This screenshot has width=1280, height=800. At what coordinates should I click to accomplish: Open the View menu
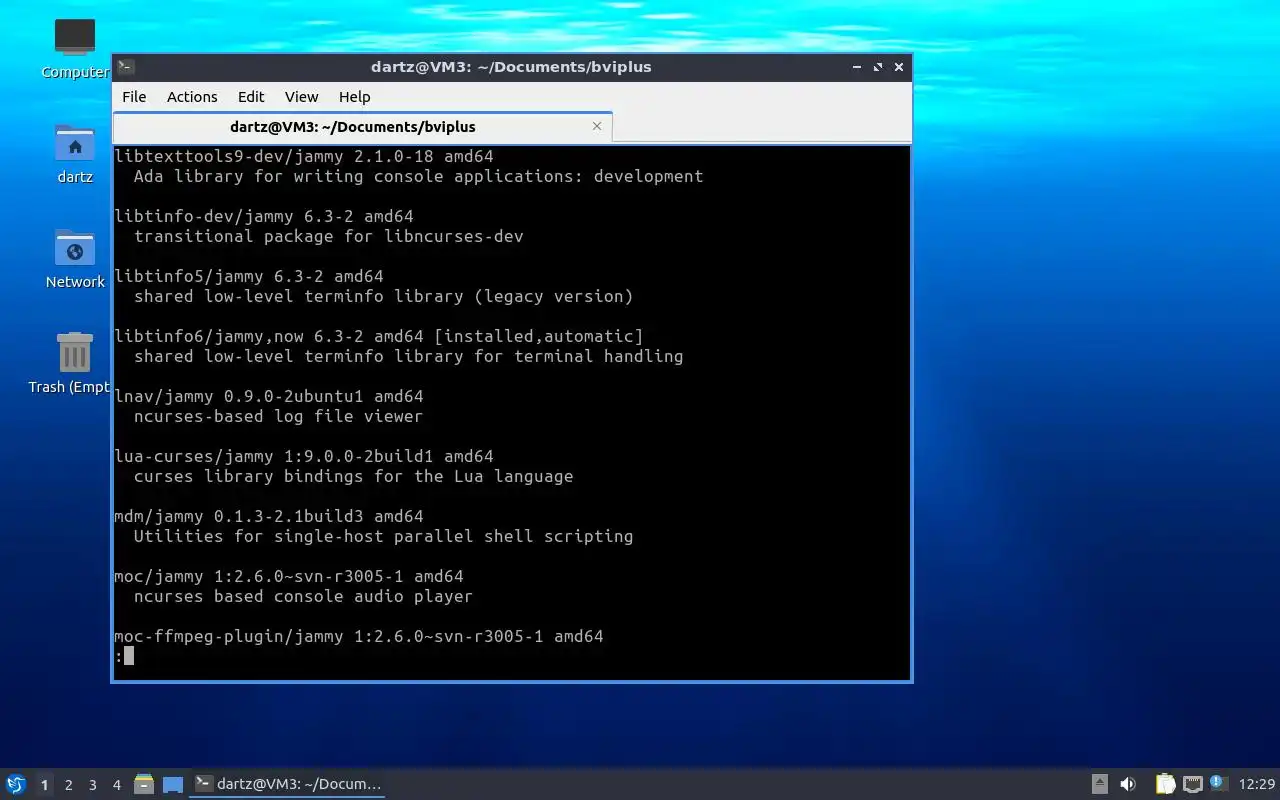tap(301, 97)
